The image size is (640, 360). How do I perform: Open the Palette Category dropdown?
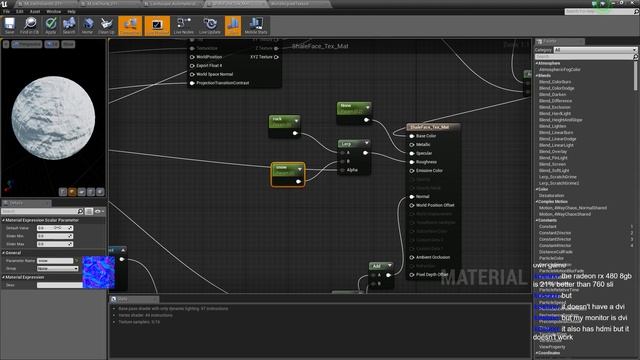pos(595,50)
